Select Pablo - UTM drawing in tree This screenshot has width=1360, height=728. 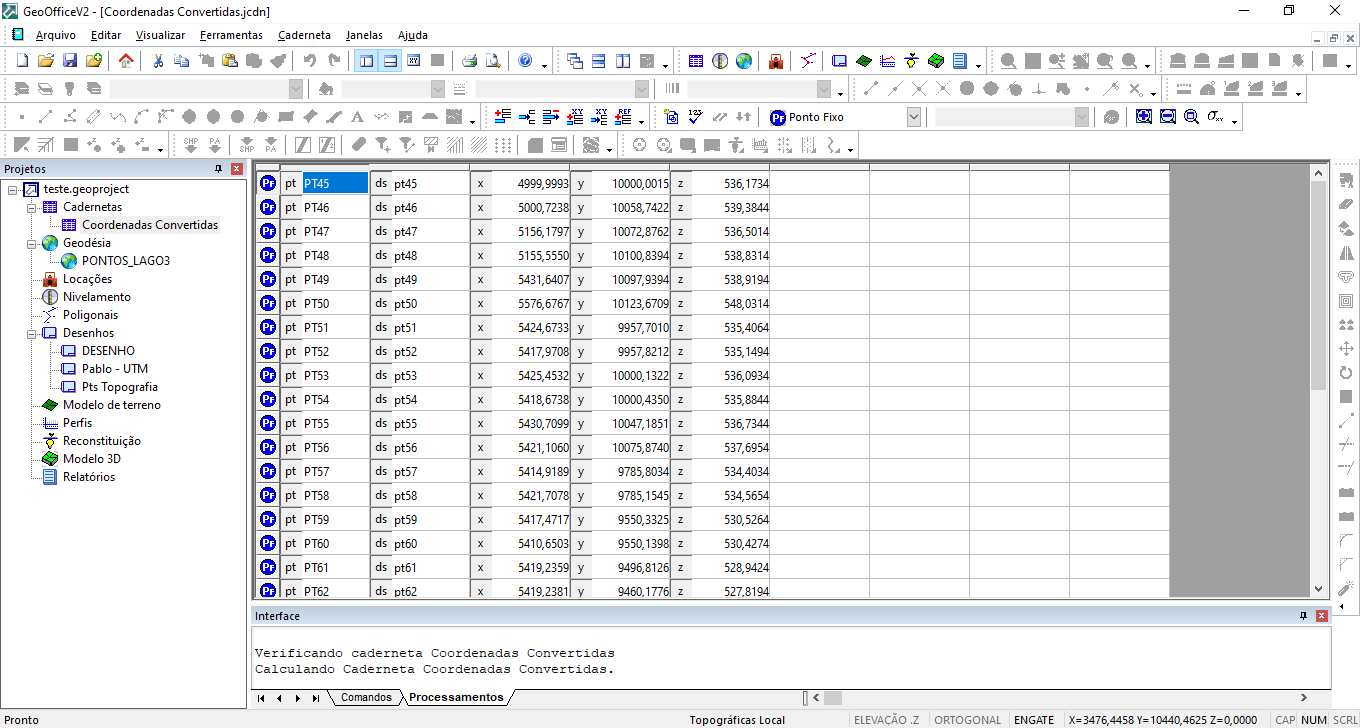pyautogui.click(x=114, y=369)
